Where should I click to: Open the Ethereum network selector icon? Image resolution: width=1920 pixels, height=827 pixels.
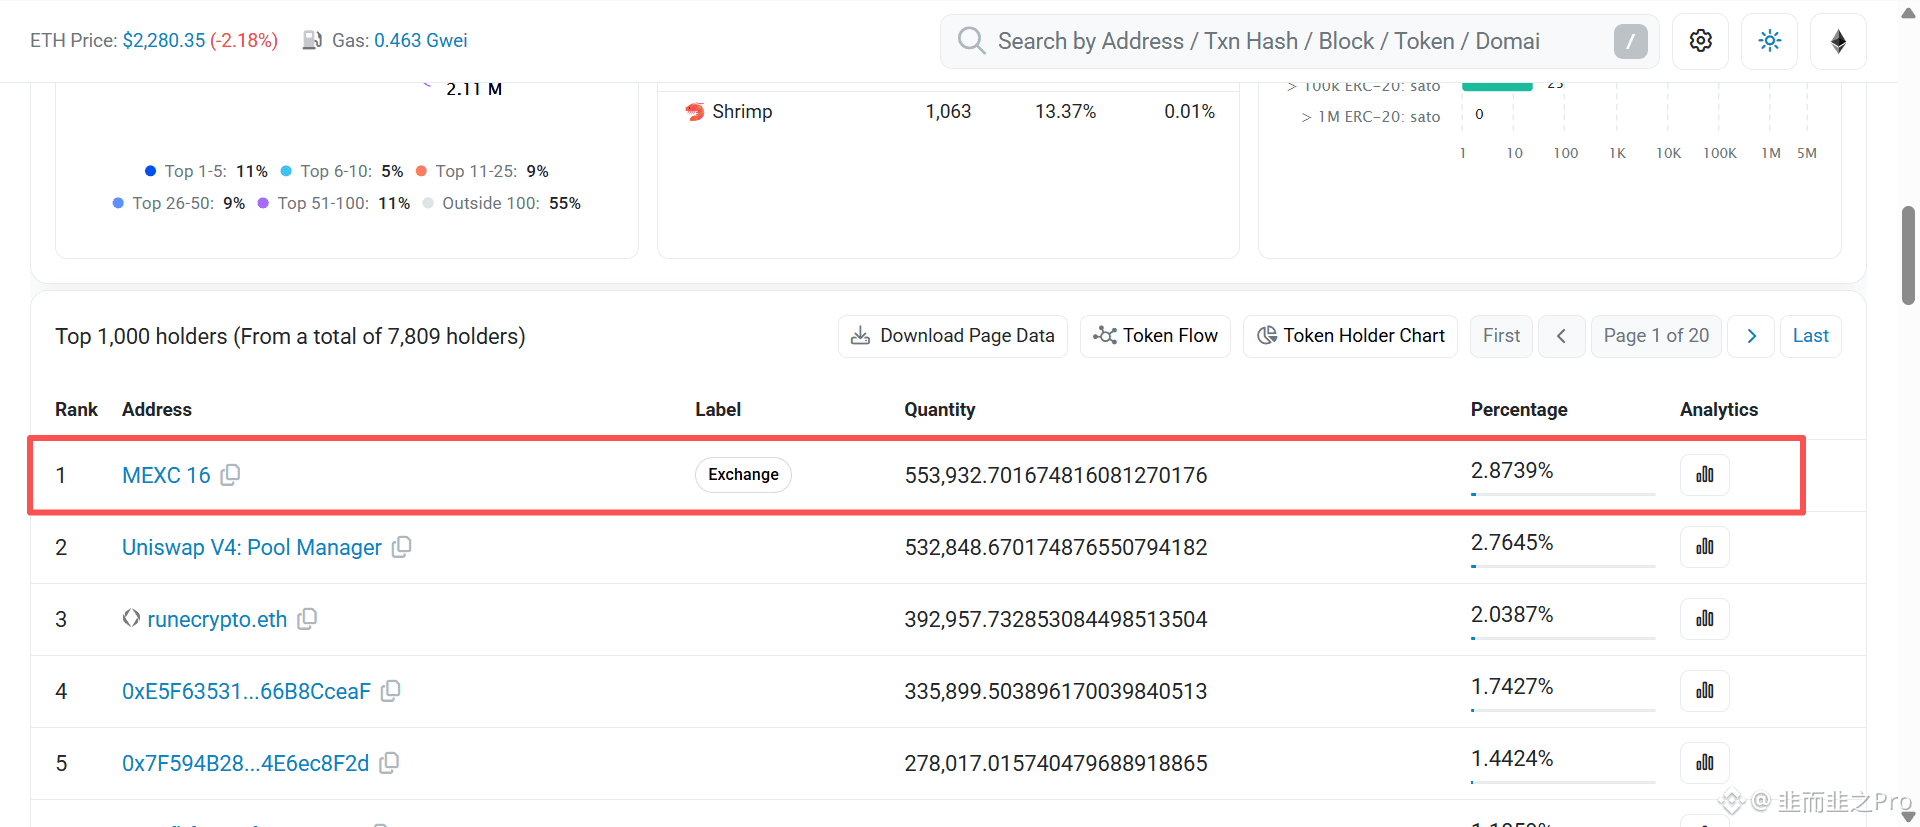[x=1838, y=41]
